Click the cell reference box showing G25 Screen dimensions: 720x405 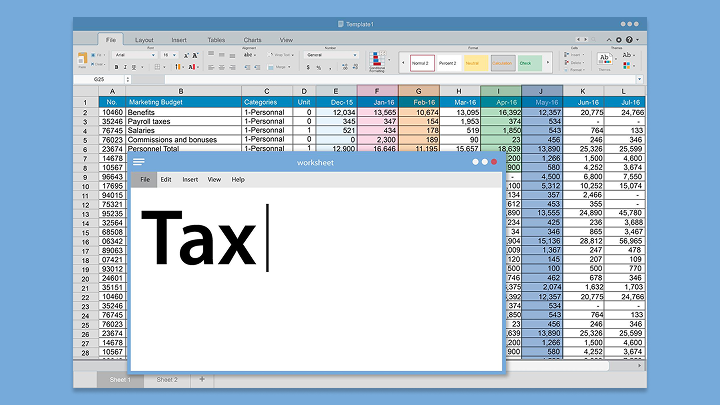[99, 78]
